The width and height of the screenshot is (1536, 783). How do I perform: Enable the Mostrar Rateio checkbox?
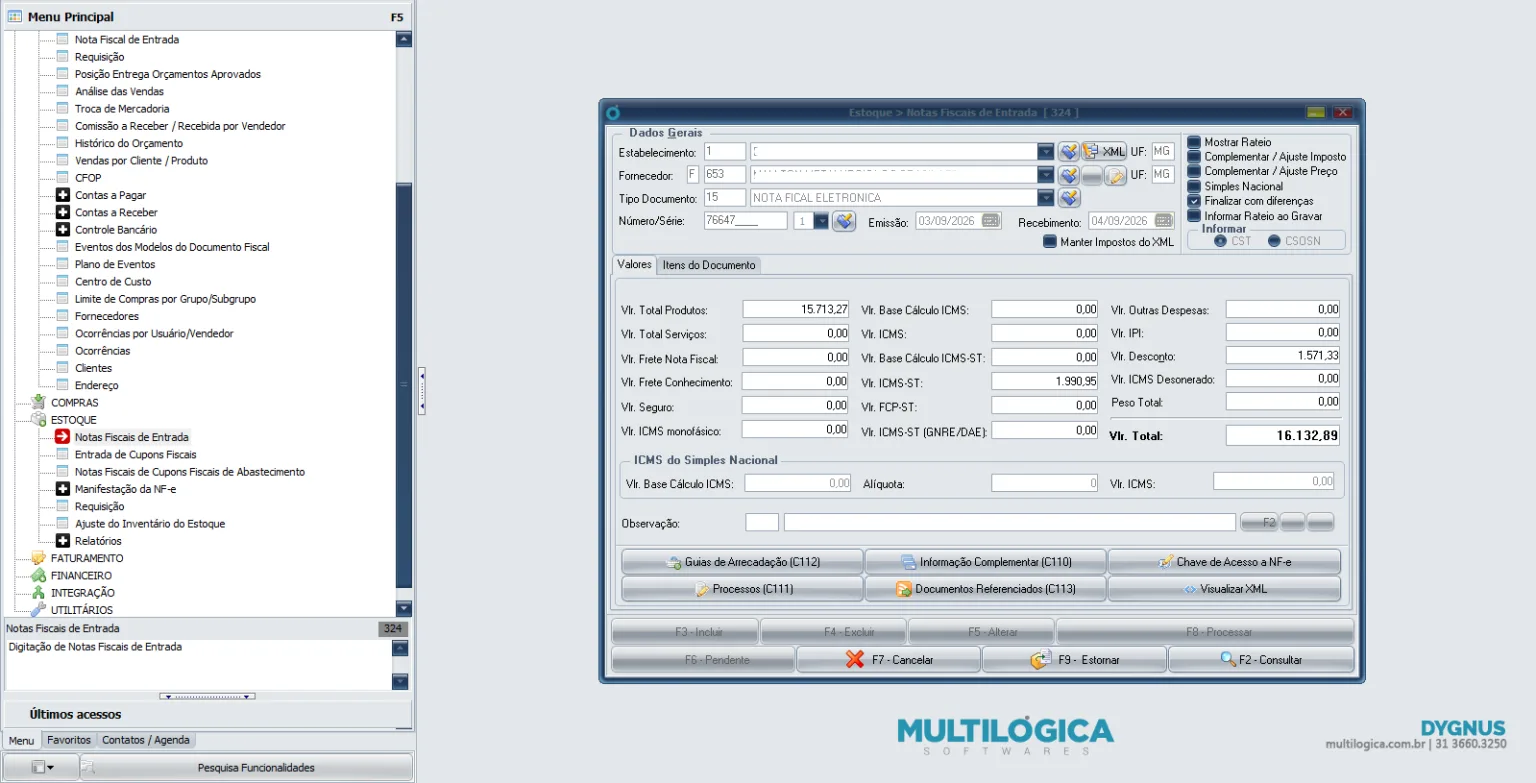pos(1194,142)
